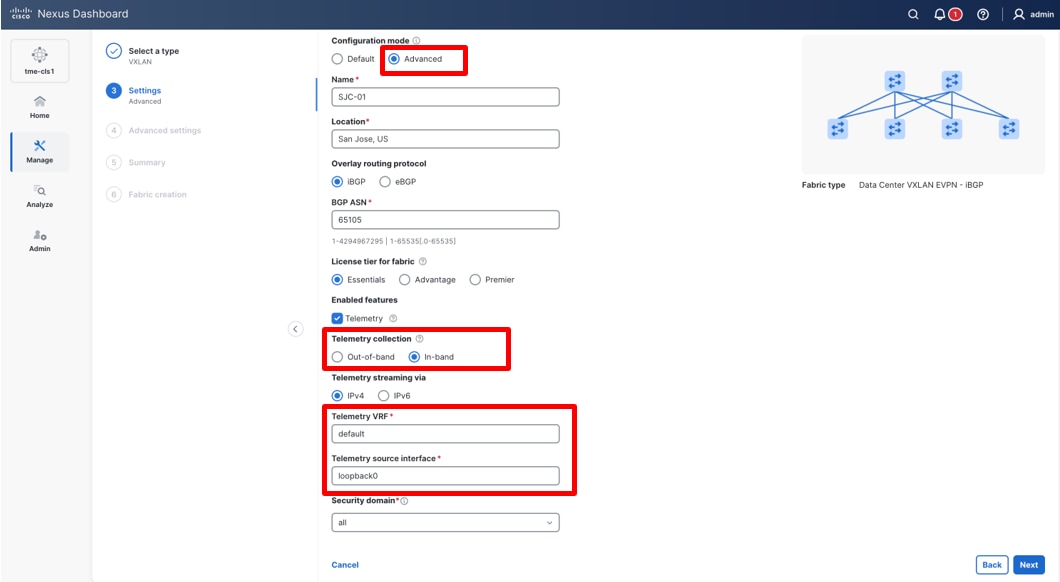Open the help question mark icon
Screen dimensions: 1060x582
[x=981, y=14]
